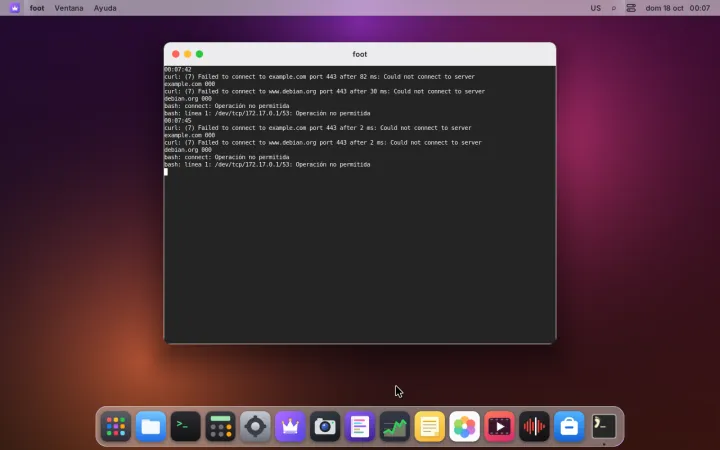Launch the green-prompt terminal dock icon
Viewport: 720px width, 450px height.
pos(186,427)
